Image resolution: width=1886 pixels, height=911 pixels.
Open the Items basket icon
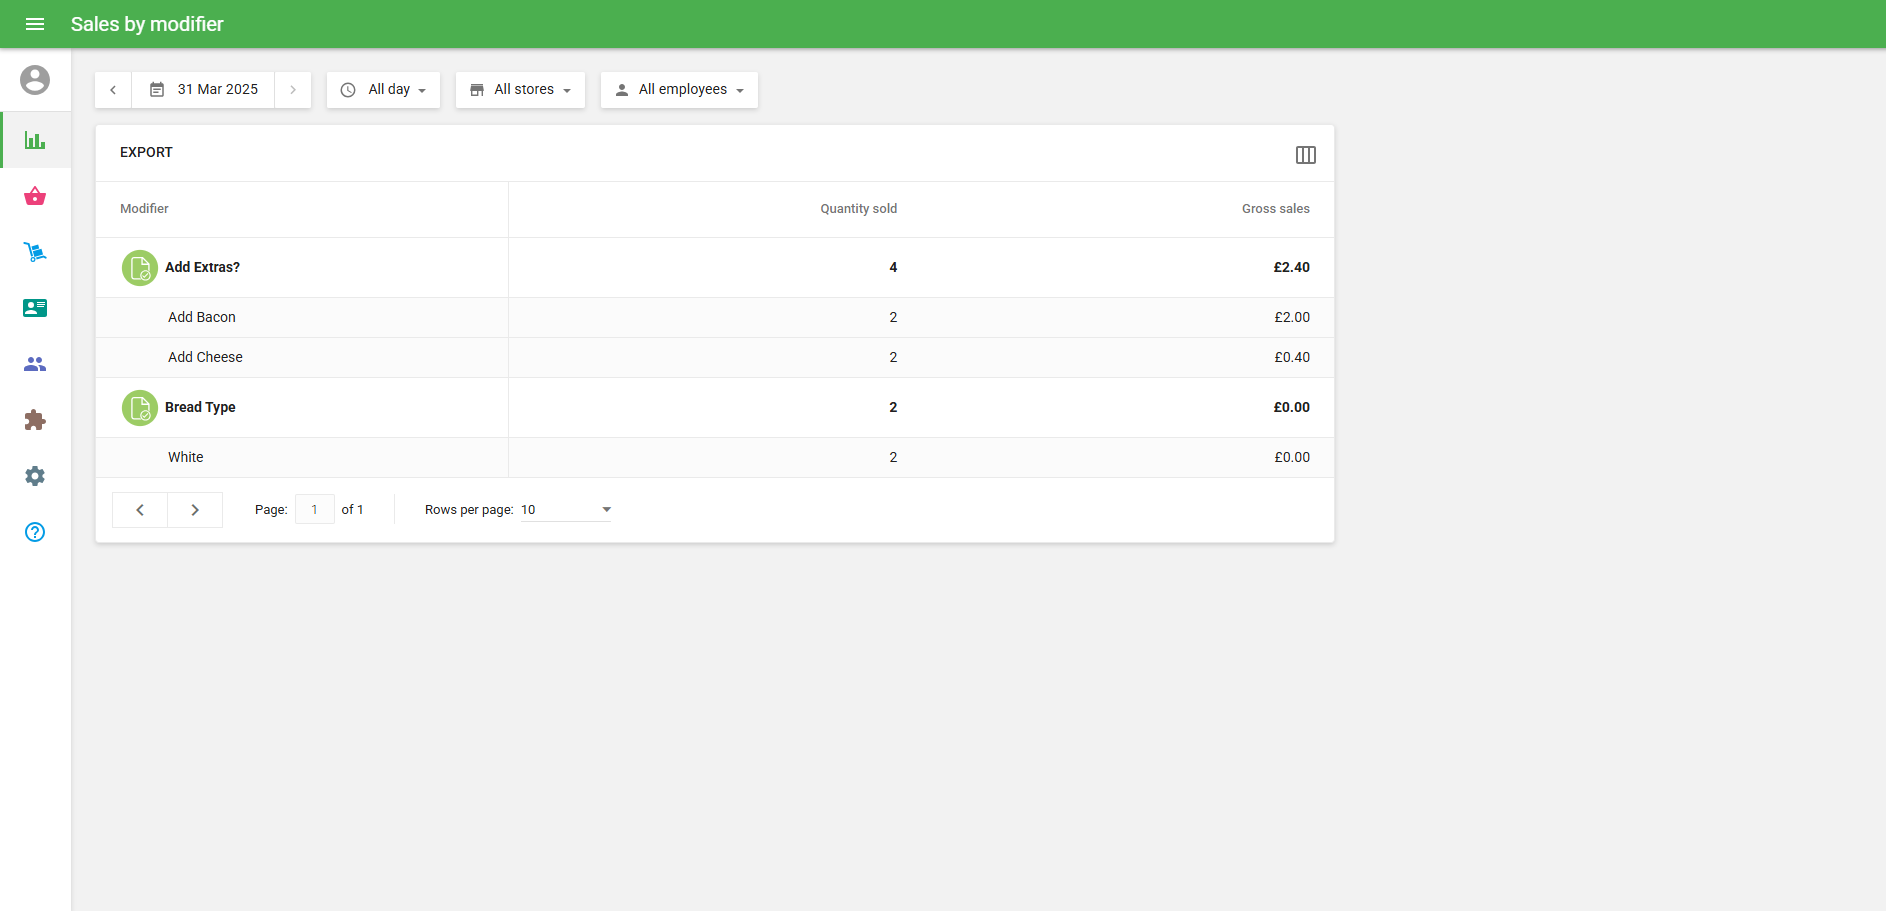click(x=35, y=196)
